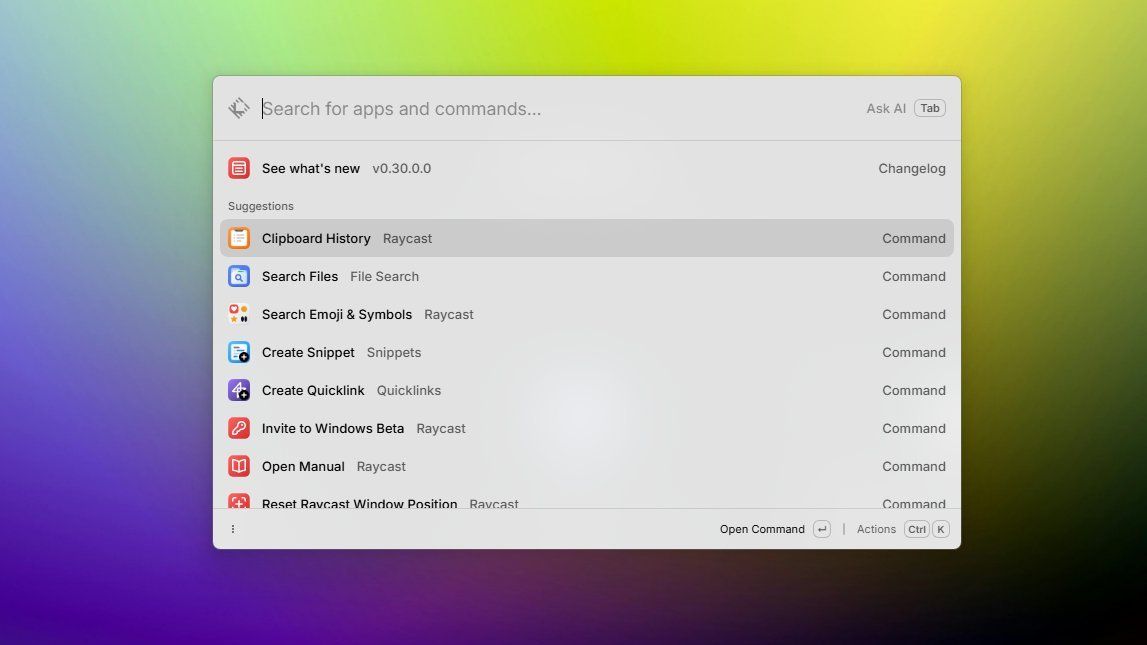Click the Reset Raycast Window Position icon
This screenshot has width=1147, height=645.
coord(238,502)
